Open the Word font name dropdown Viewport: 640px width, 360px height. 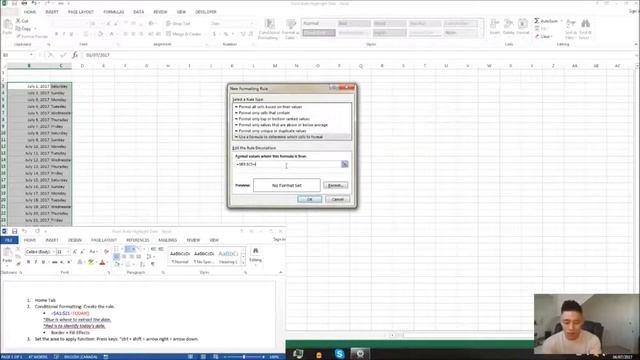tap(53, 252)
